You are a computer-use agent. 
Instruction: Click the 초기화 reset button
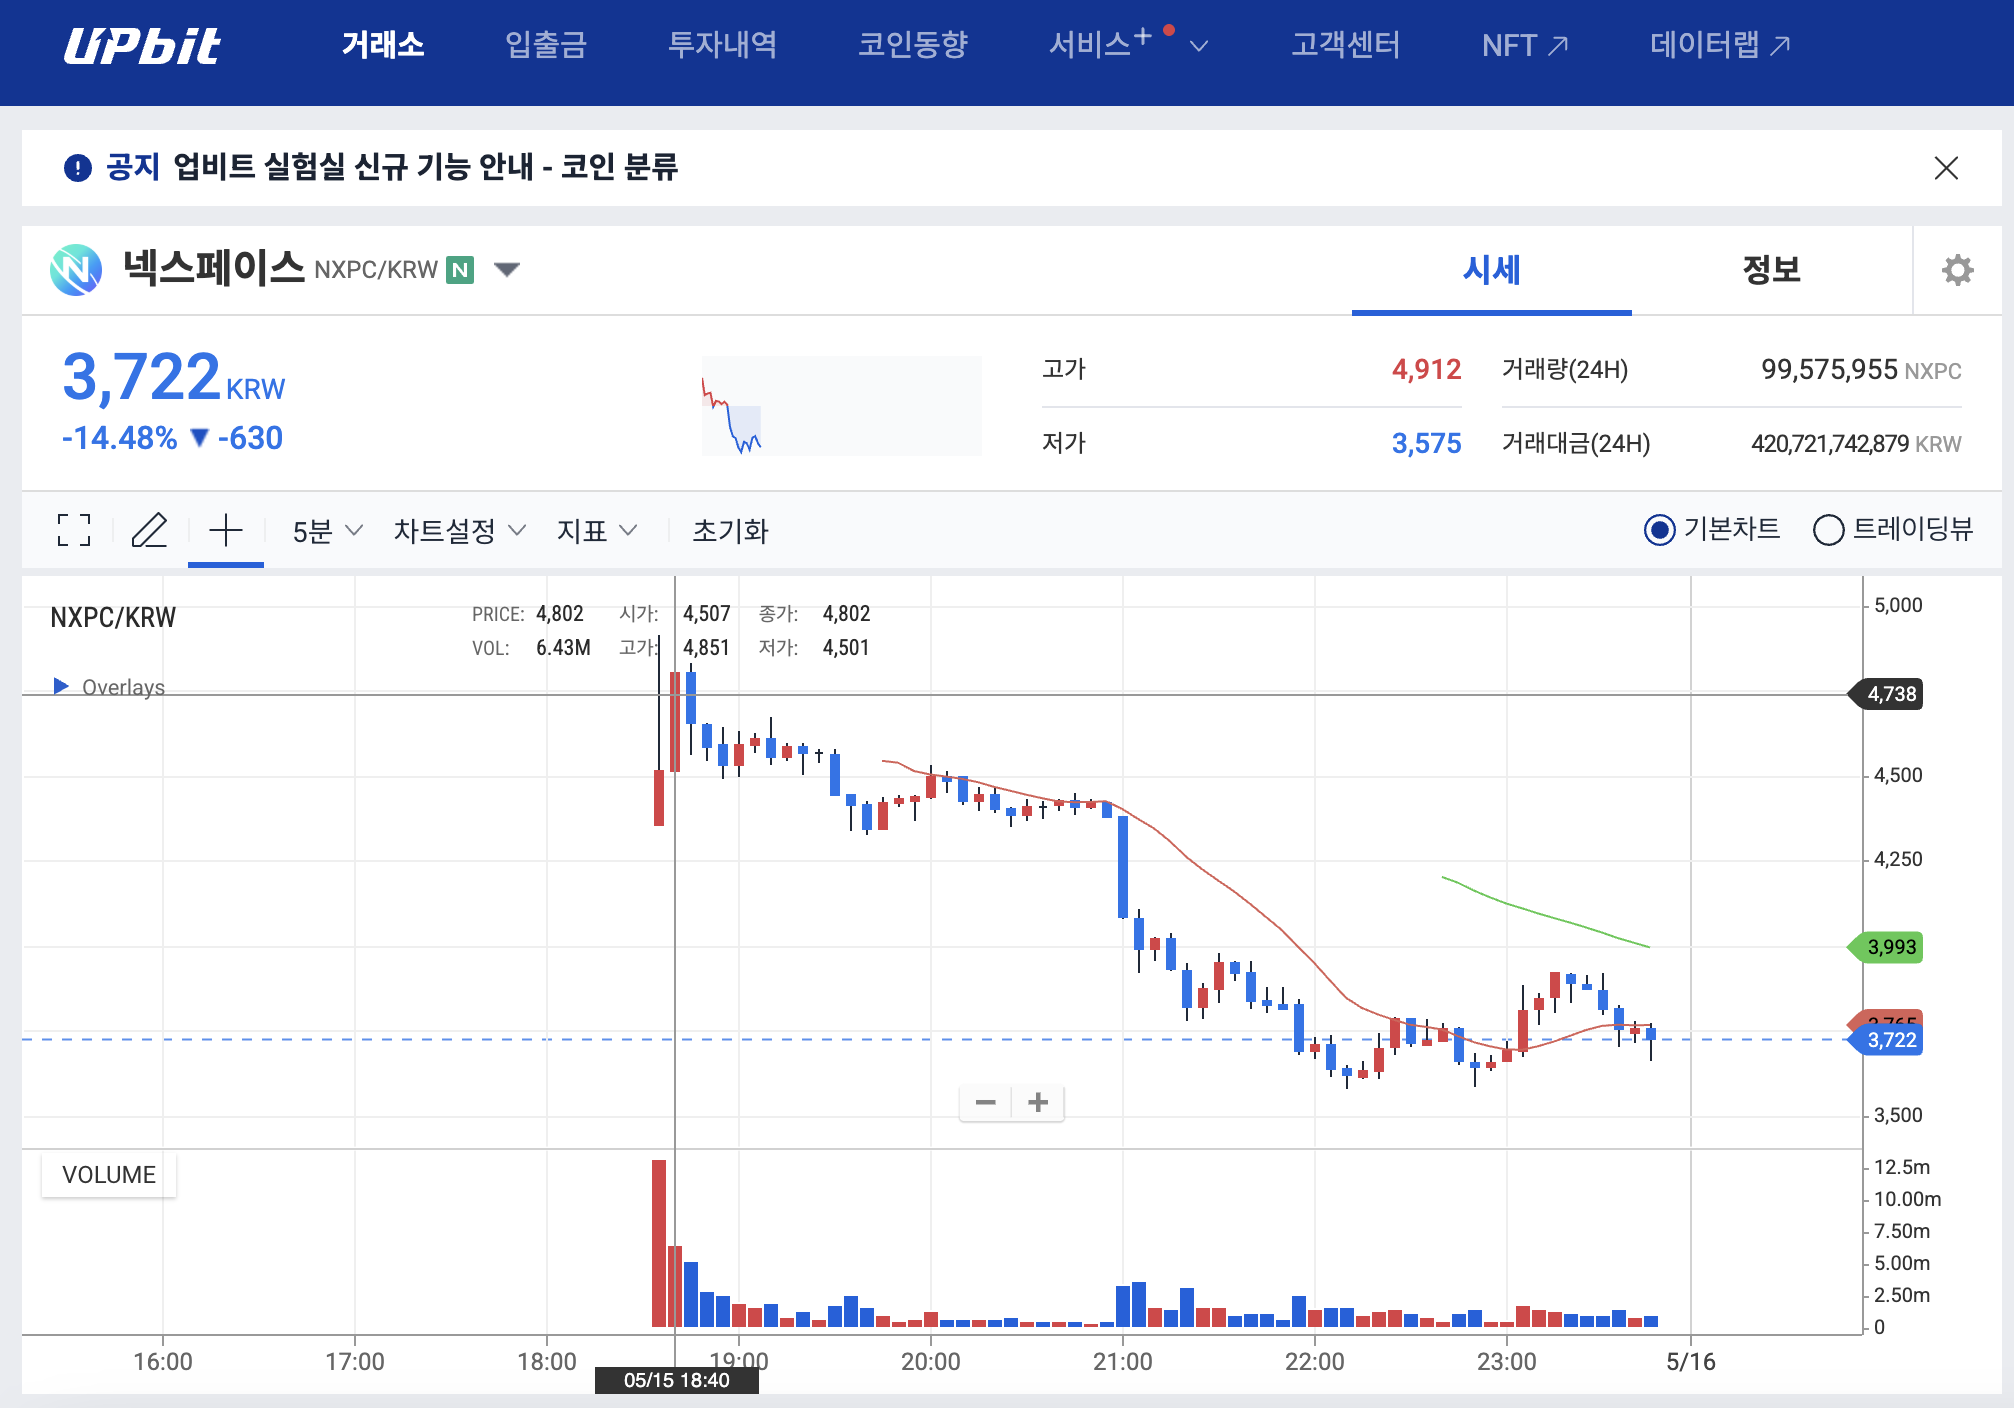(730, 531)
